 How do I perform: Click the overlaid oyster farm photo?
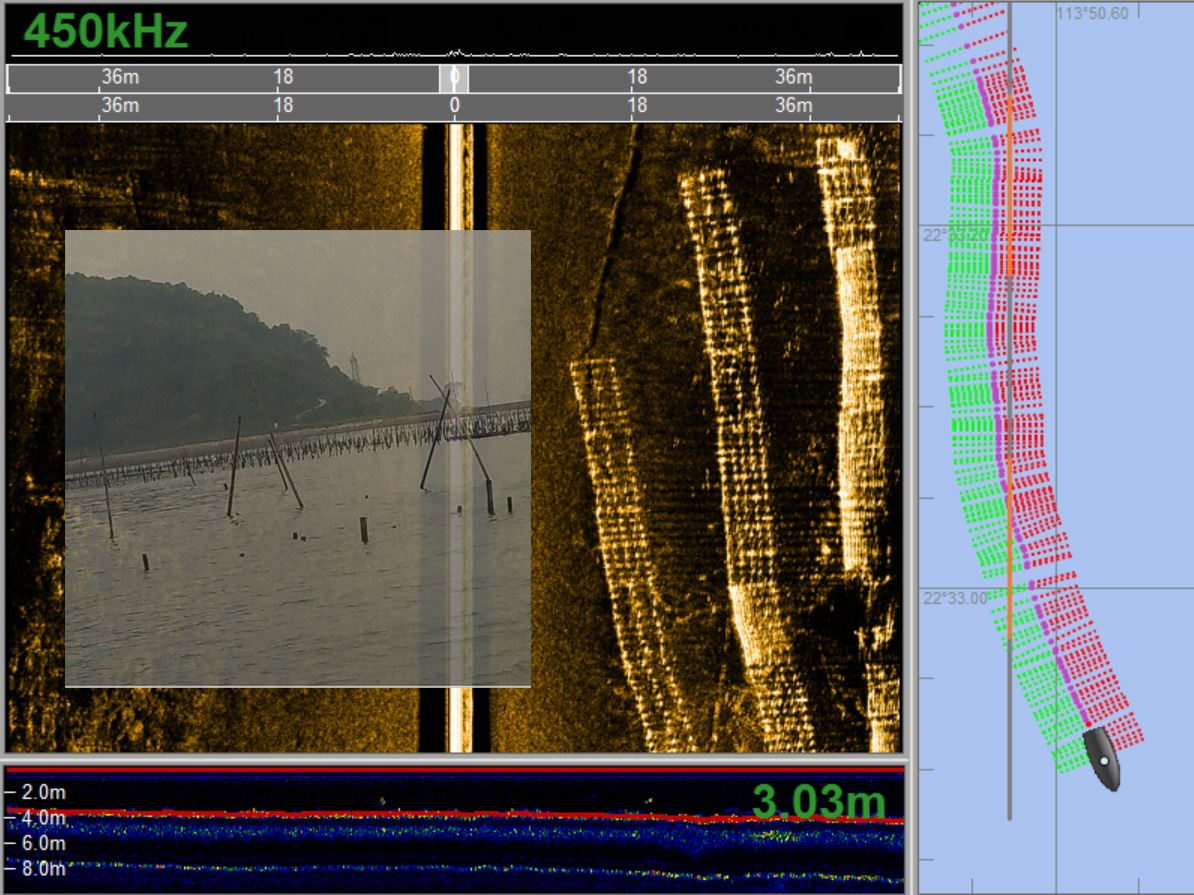pos(297,458)
